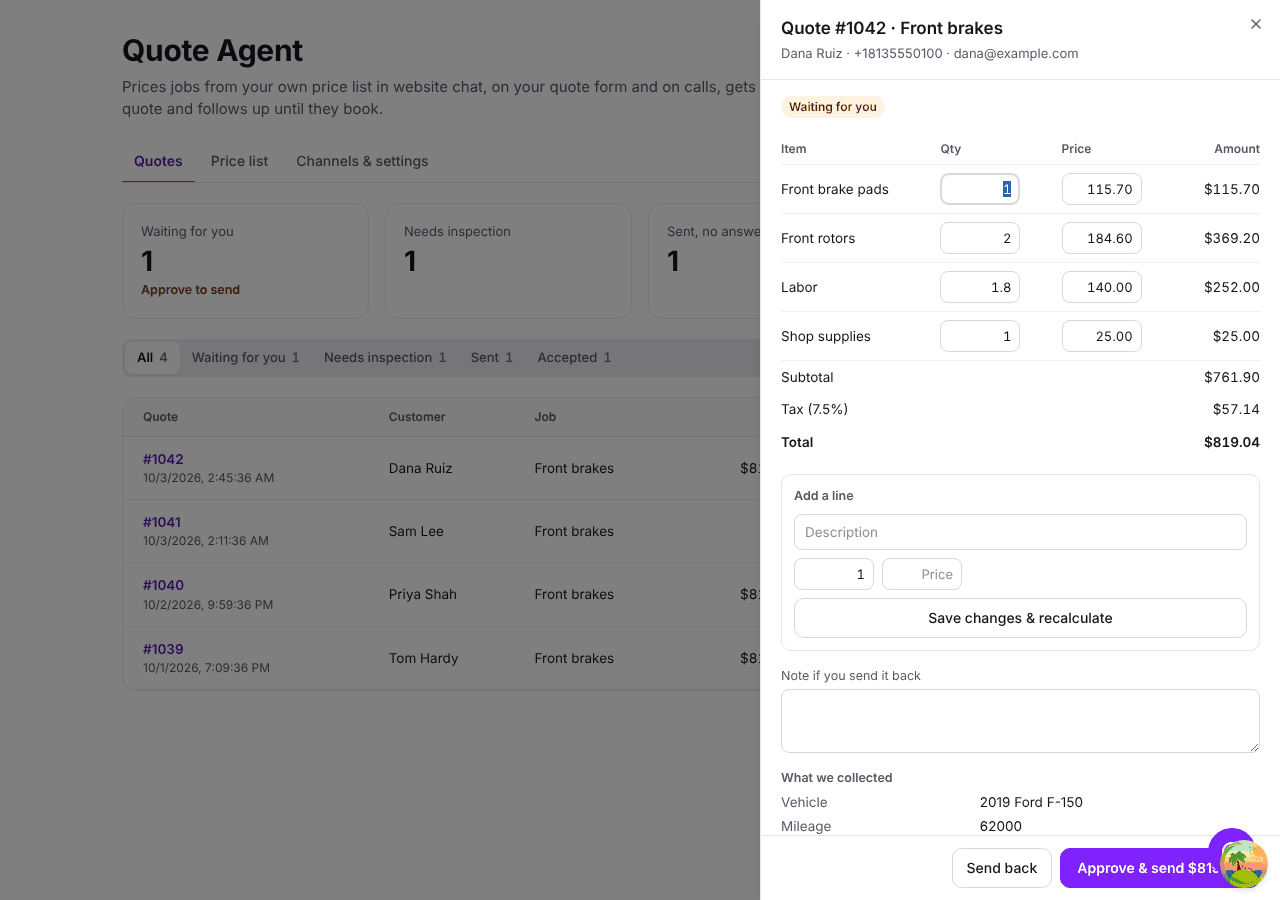Open the Channels & settings tab
Viewport: 1280px width, 900px height.
362,161
